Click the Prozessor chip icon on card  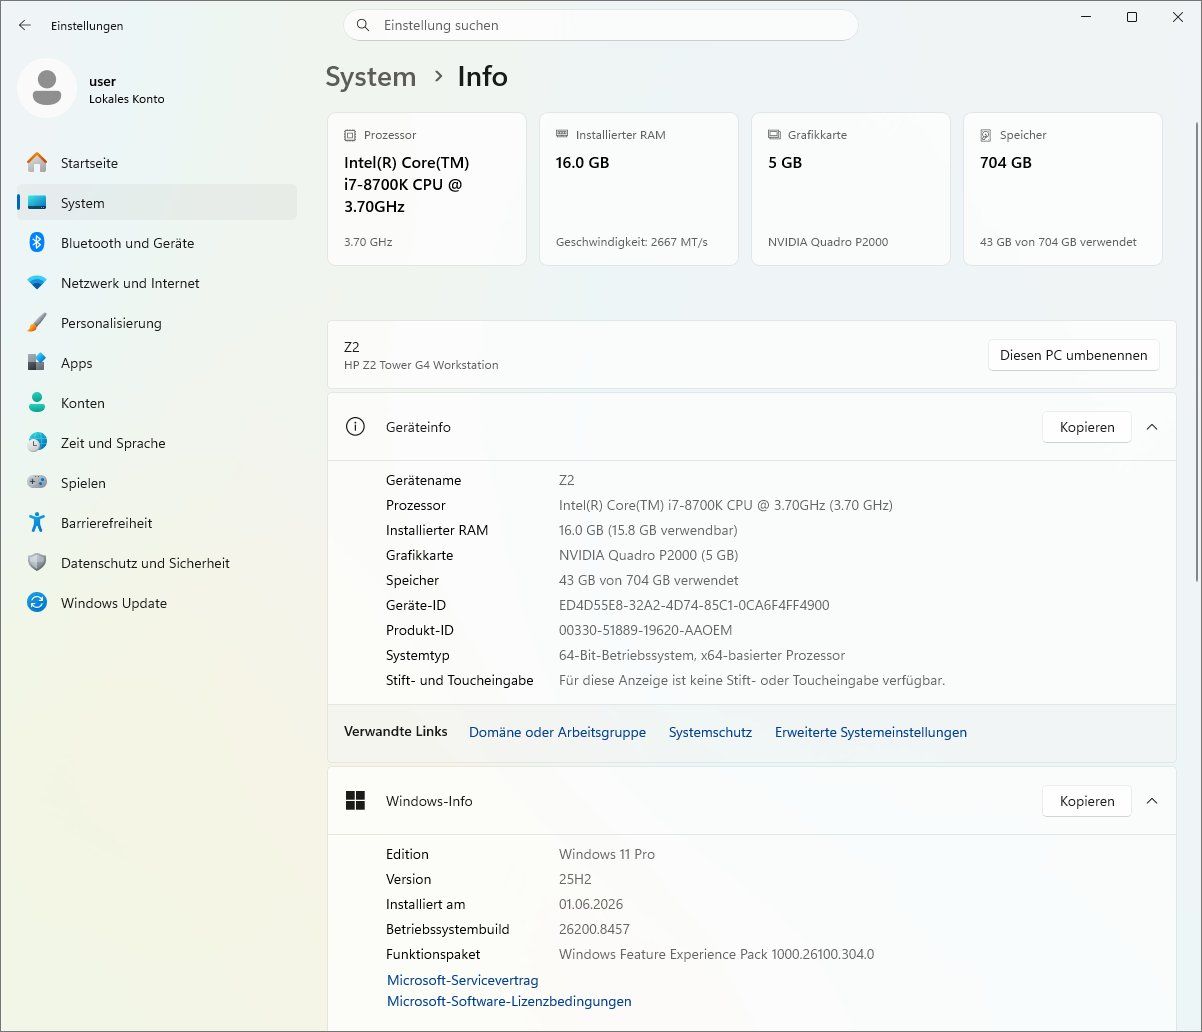[350, 135]
